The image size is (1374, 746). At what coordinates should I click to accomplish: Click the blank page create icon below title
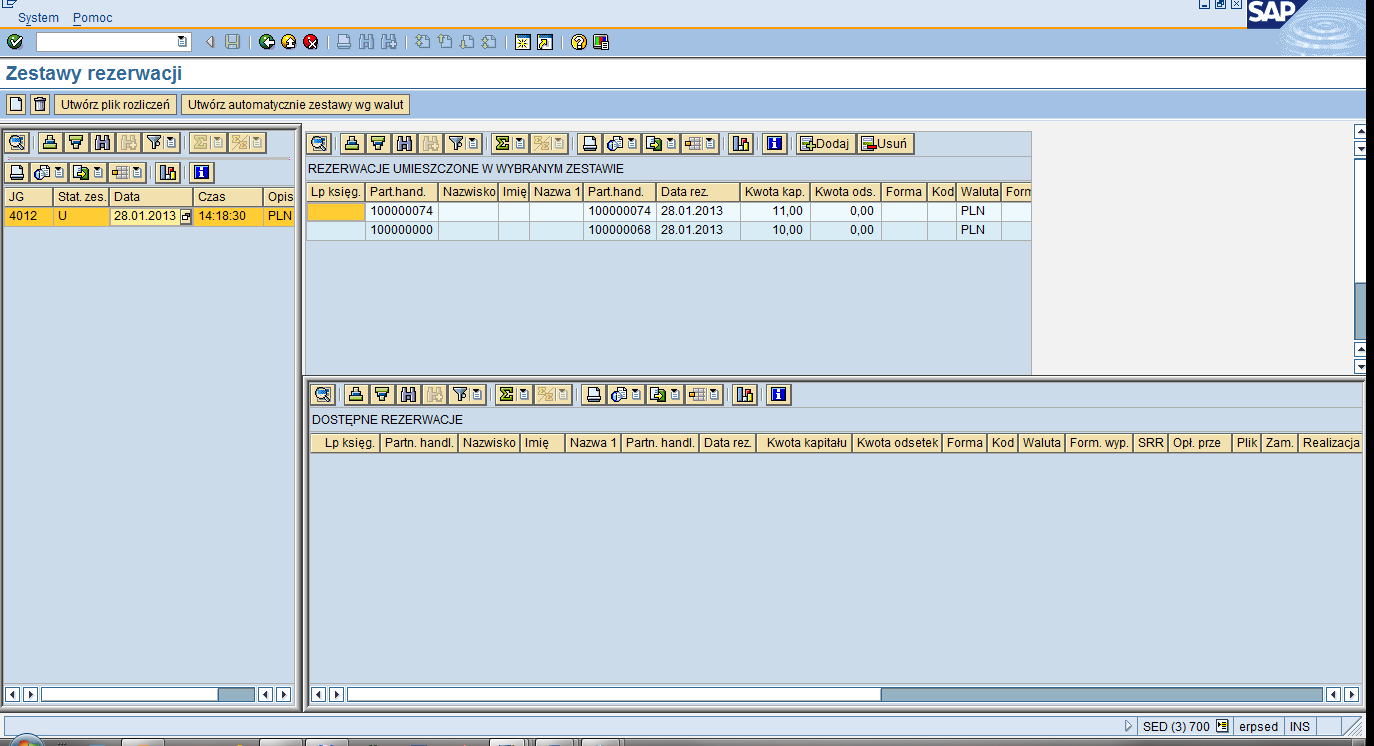tap(16, 104)
